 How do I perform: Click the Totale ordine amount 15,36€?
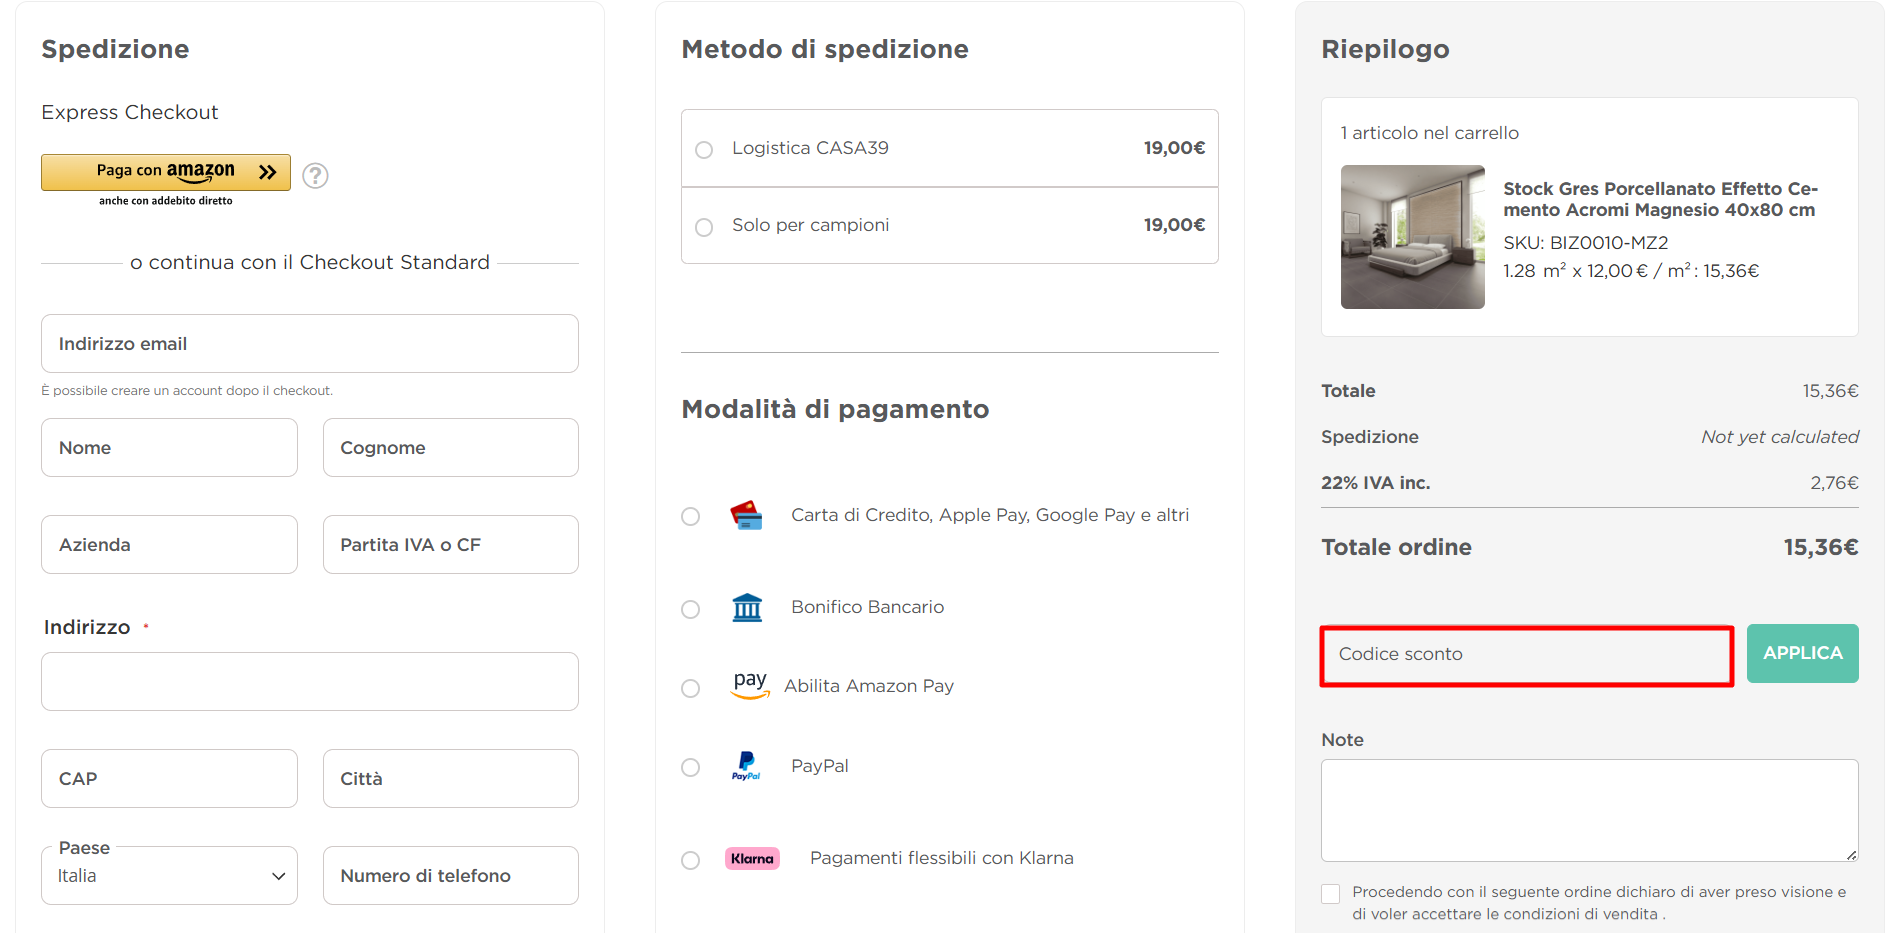1820,547
